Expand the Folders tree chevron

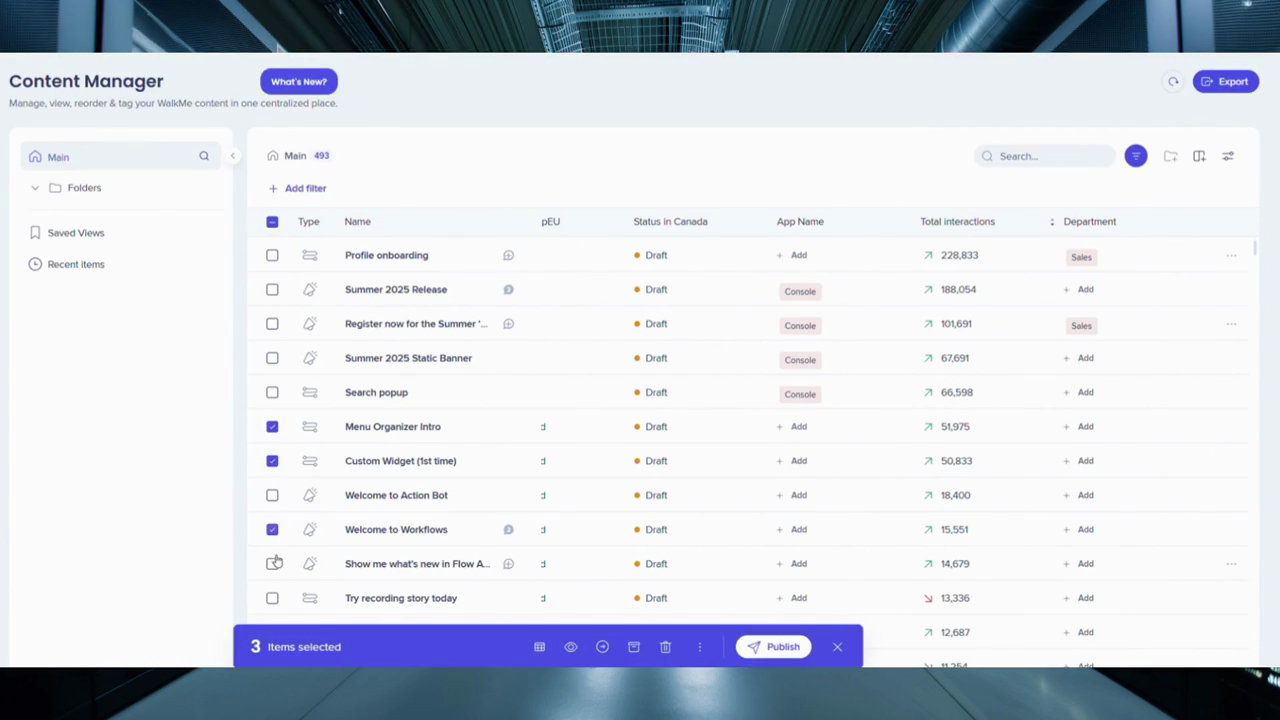tap(35, 188)
